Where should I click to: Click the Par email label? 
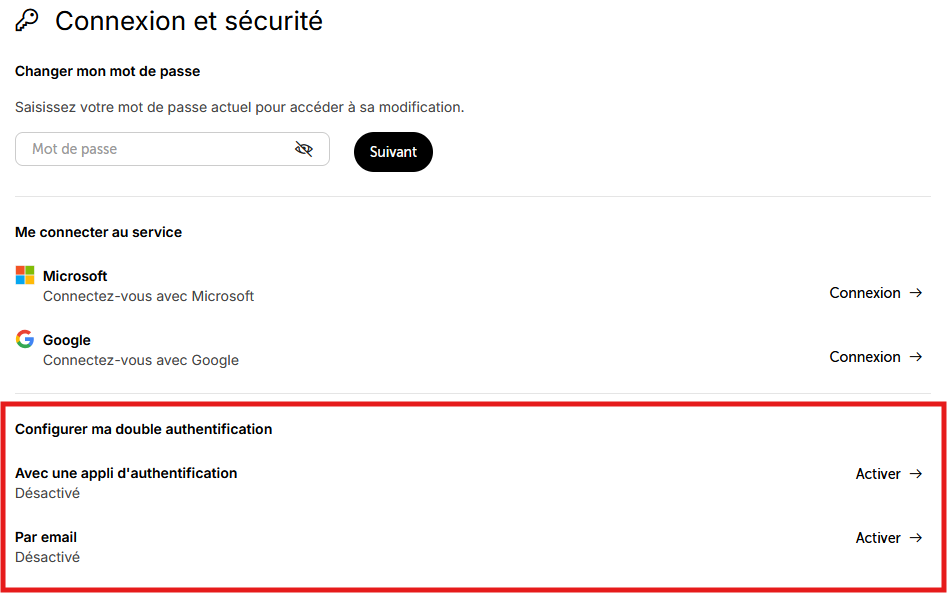pyautogui.click(x=46, y=537)
